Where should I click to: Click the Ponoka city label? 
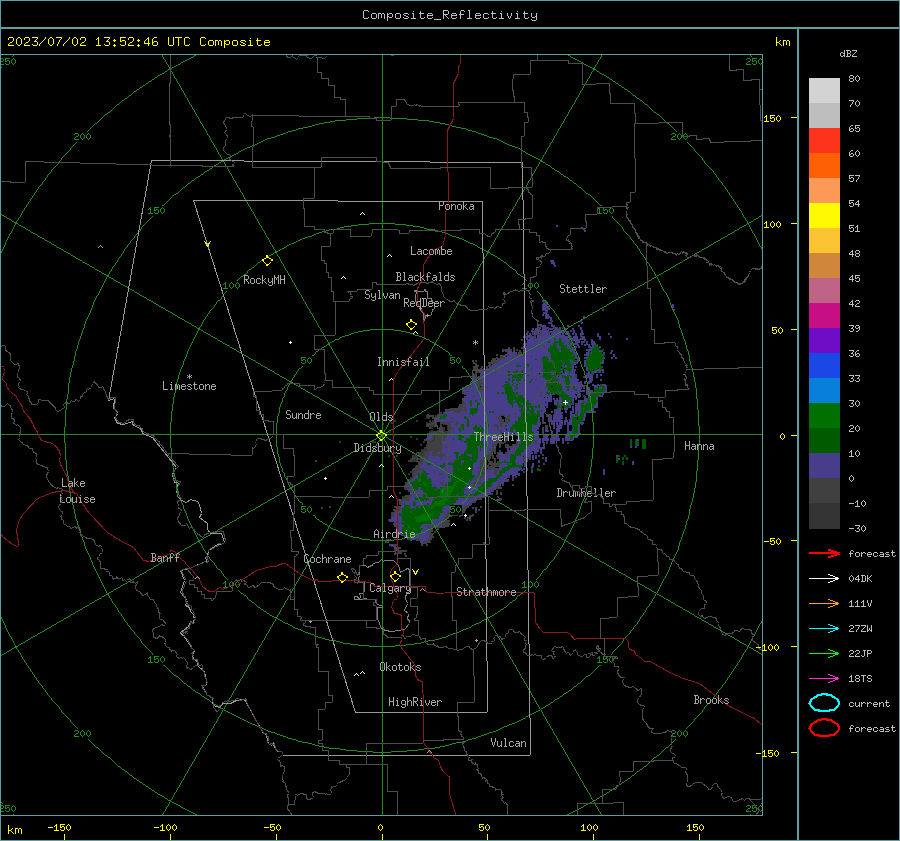(x=456, y=206)
